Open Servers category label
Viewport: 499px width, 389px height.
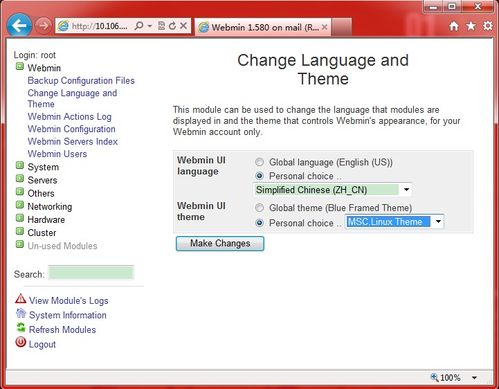click(42, 180)
